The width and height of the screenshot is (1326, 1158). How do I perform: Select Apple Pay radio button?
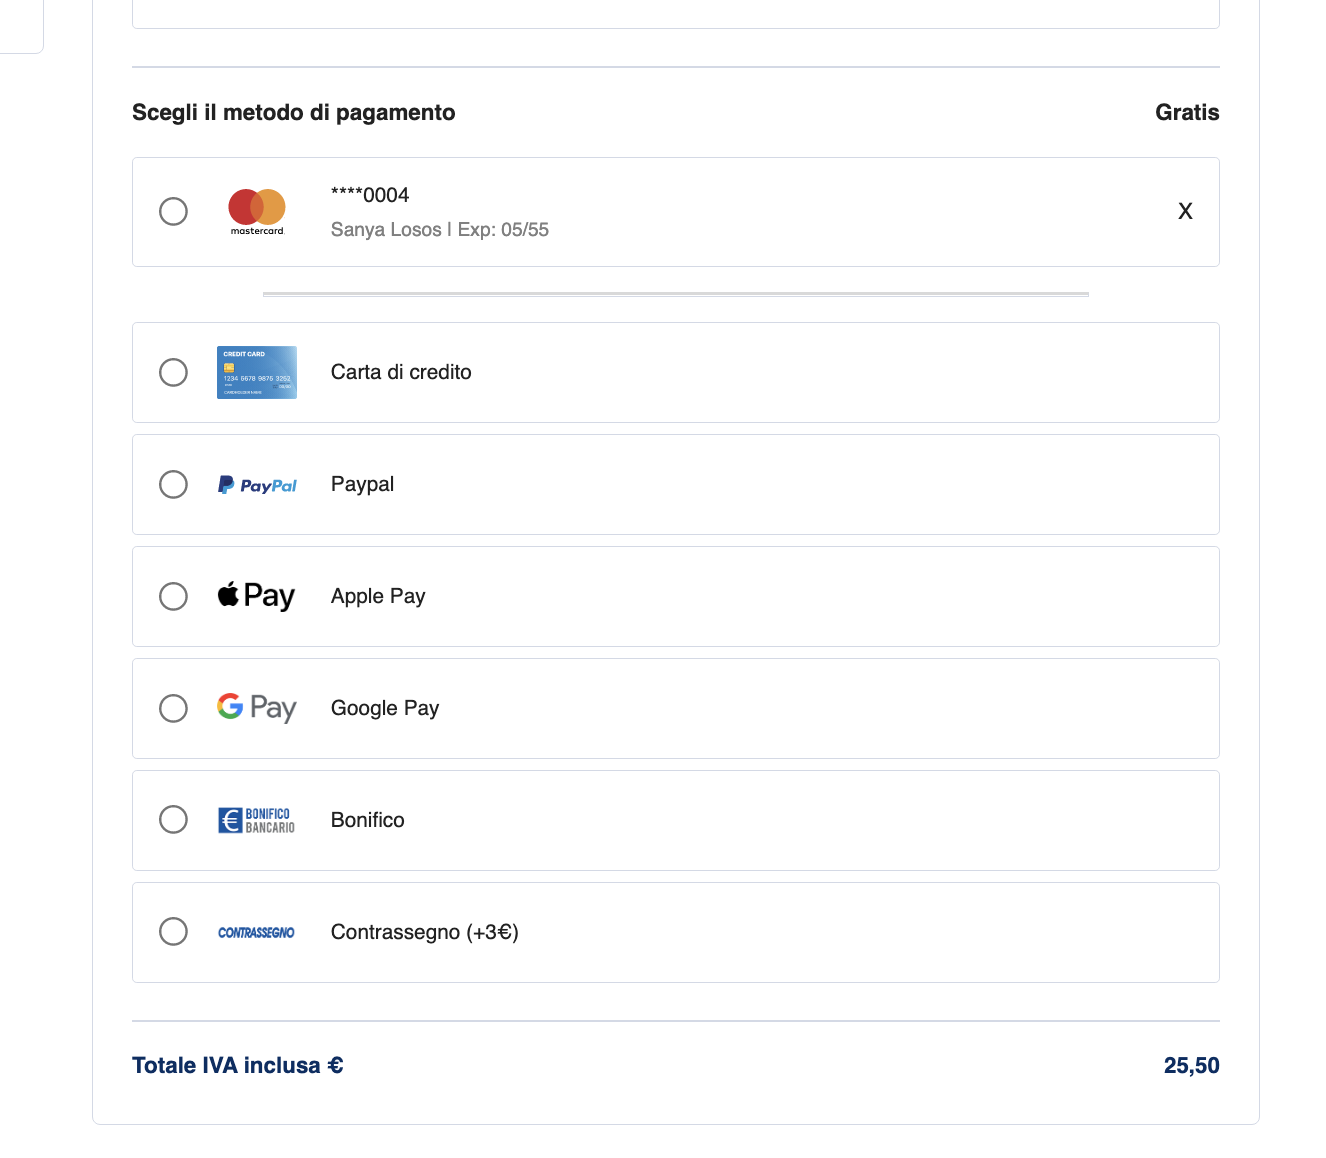point(173,596)
